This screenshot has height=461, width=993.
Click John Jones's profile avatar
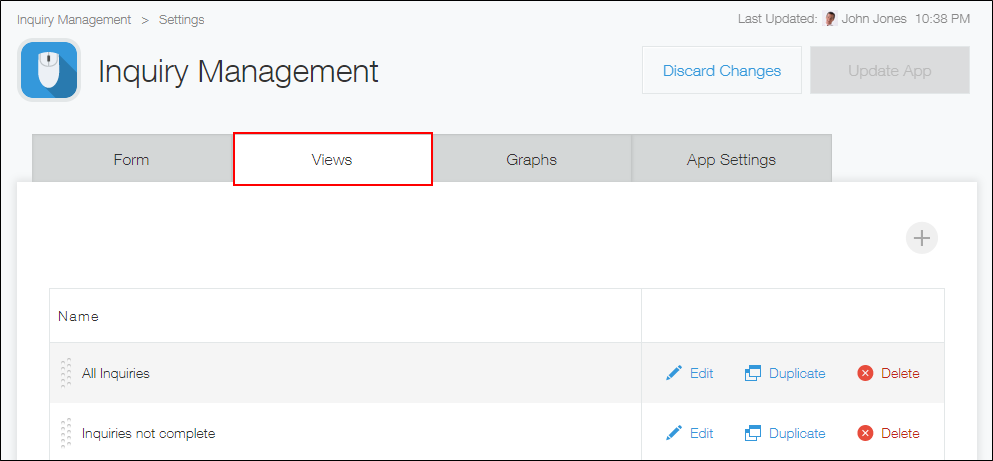[830, 19]
